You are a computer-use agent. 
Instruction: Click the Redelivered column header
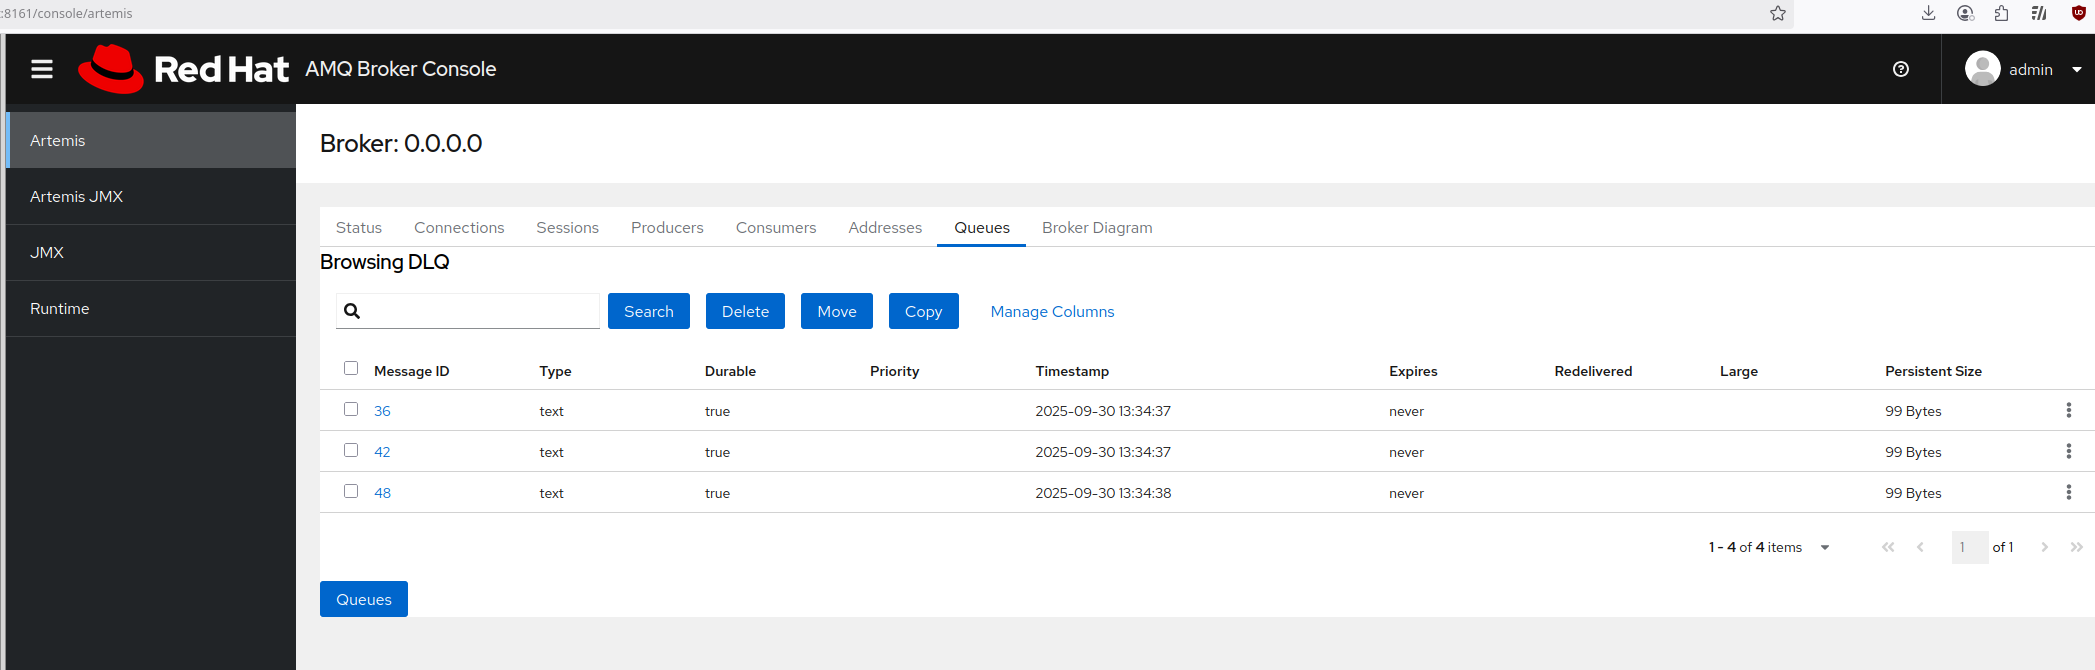click(x=1593, y=371)
